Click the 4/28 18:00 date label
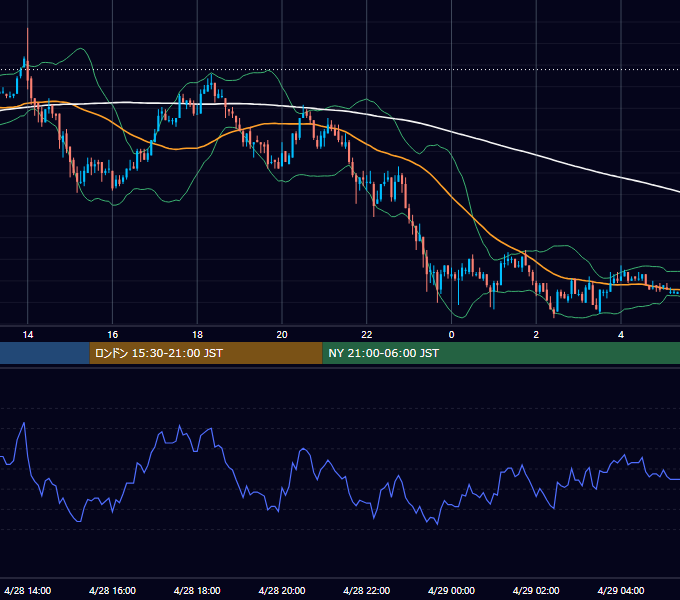680x600 pixels. [197, 590]
